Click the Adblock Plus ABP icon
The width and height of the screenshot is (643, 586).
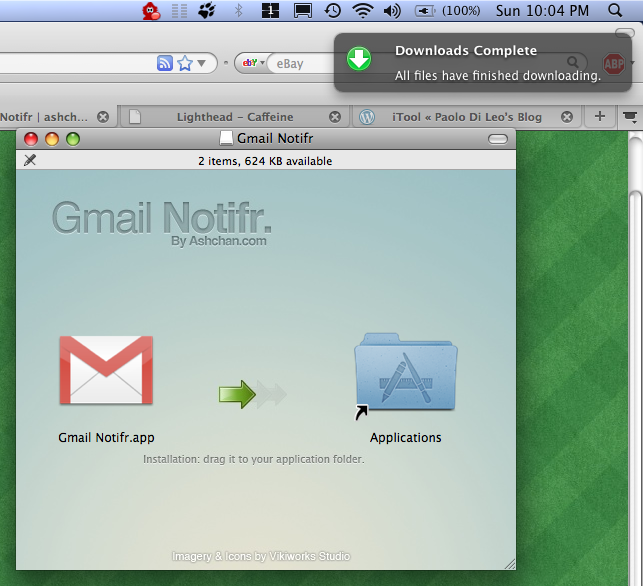[613, 64]
